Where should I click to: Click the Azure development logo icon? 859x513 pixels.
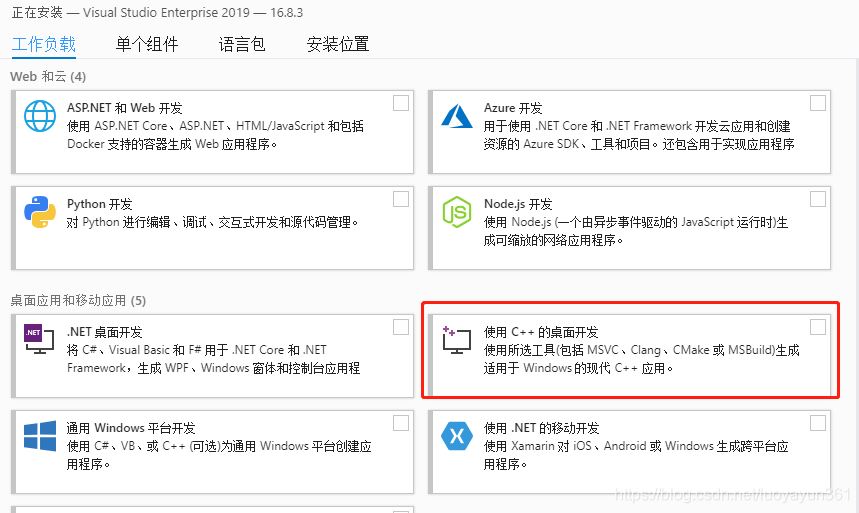(x=457, y=116)
